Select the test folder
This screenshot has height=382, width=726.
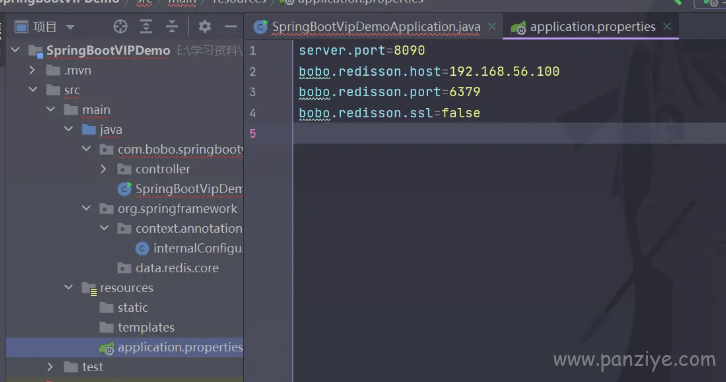coord(92,367)
